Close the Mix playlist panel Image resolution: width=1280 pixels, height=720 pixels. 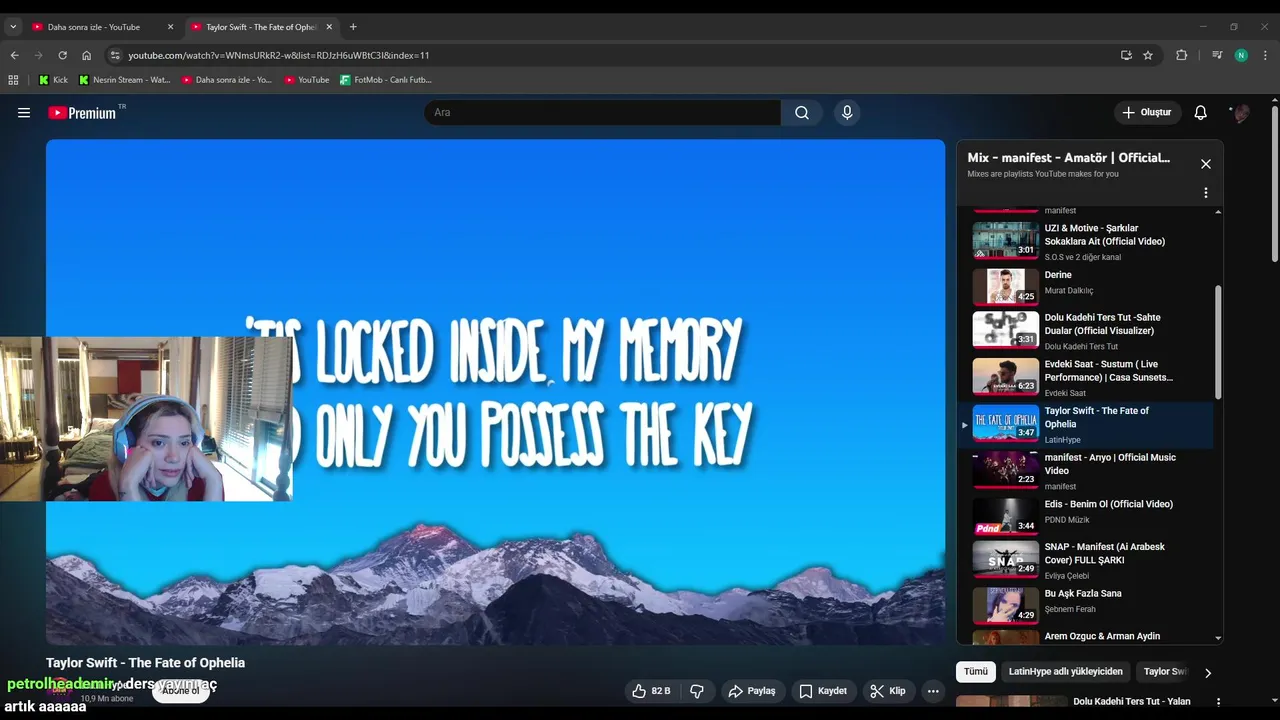pos(1206,164)
